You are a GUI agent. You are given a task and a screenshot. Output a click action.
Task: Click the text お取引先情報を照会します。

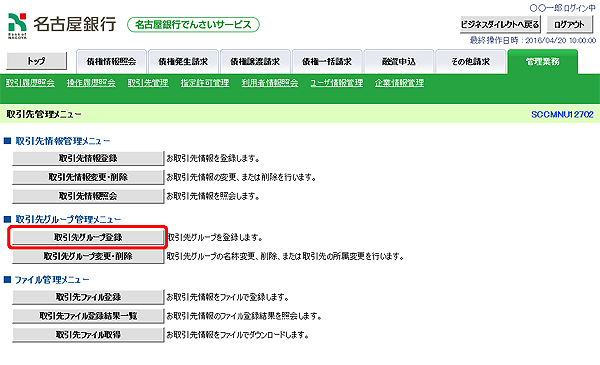pos(213,196)
